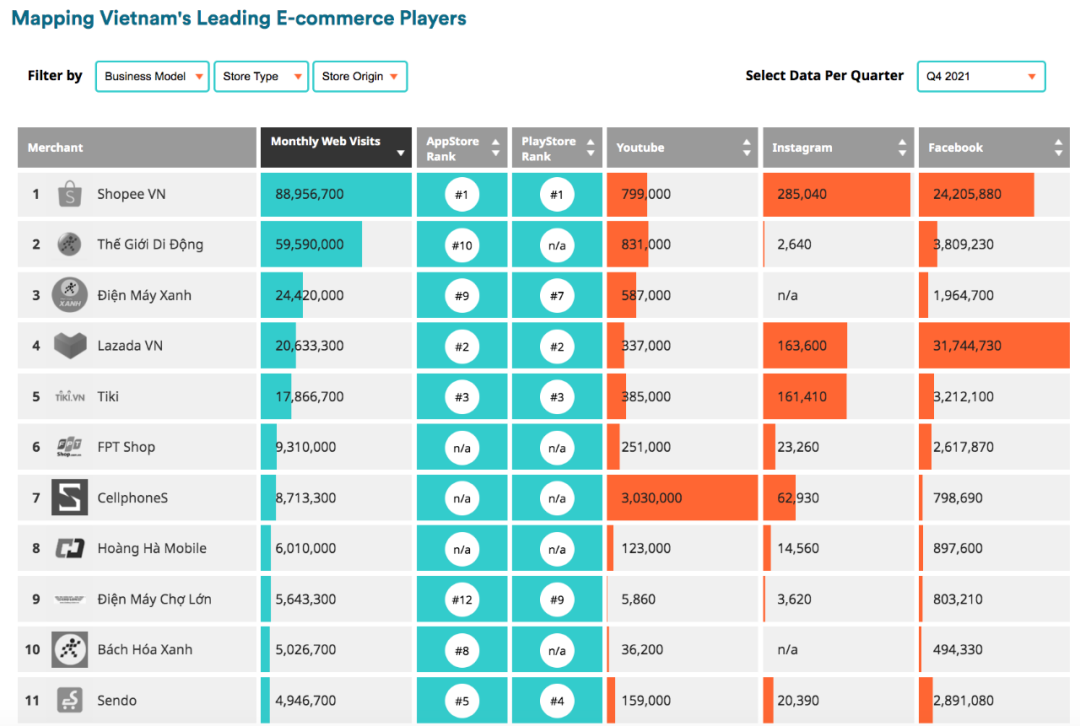Change the Q4 2021 quarter selector

[x=980, y=76]
